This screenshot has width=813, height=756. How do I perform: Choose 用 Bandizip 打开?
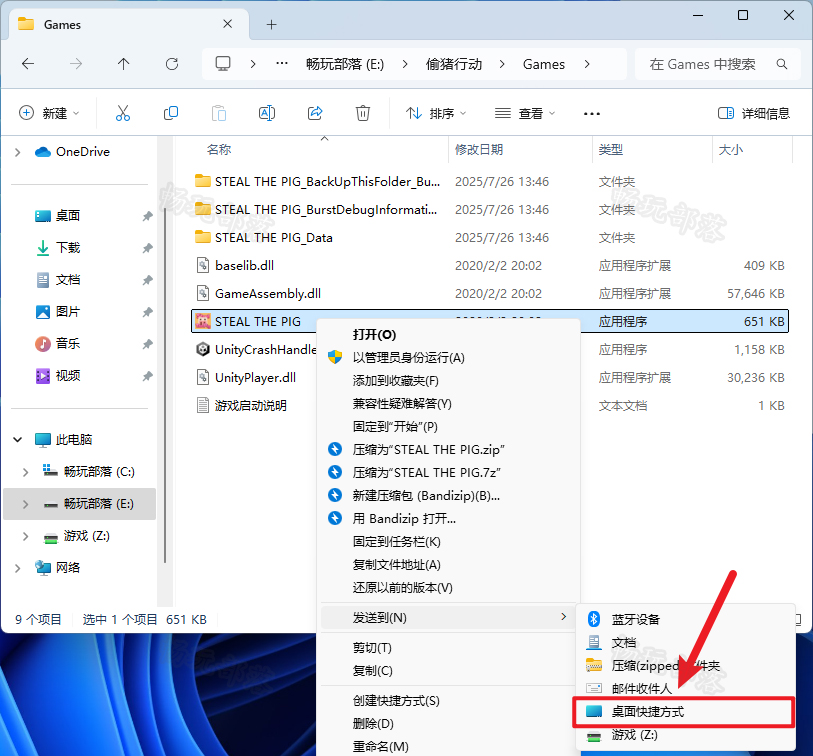coord(448,519)
